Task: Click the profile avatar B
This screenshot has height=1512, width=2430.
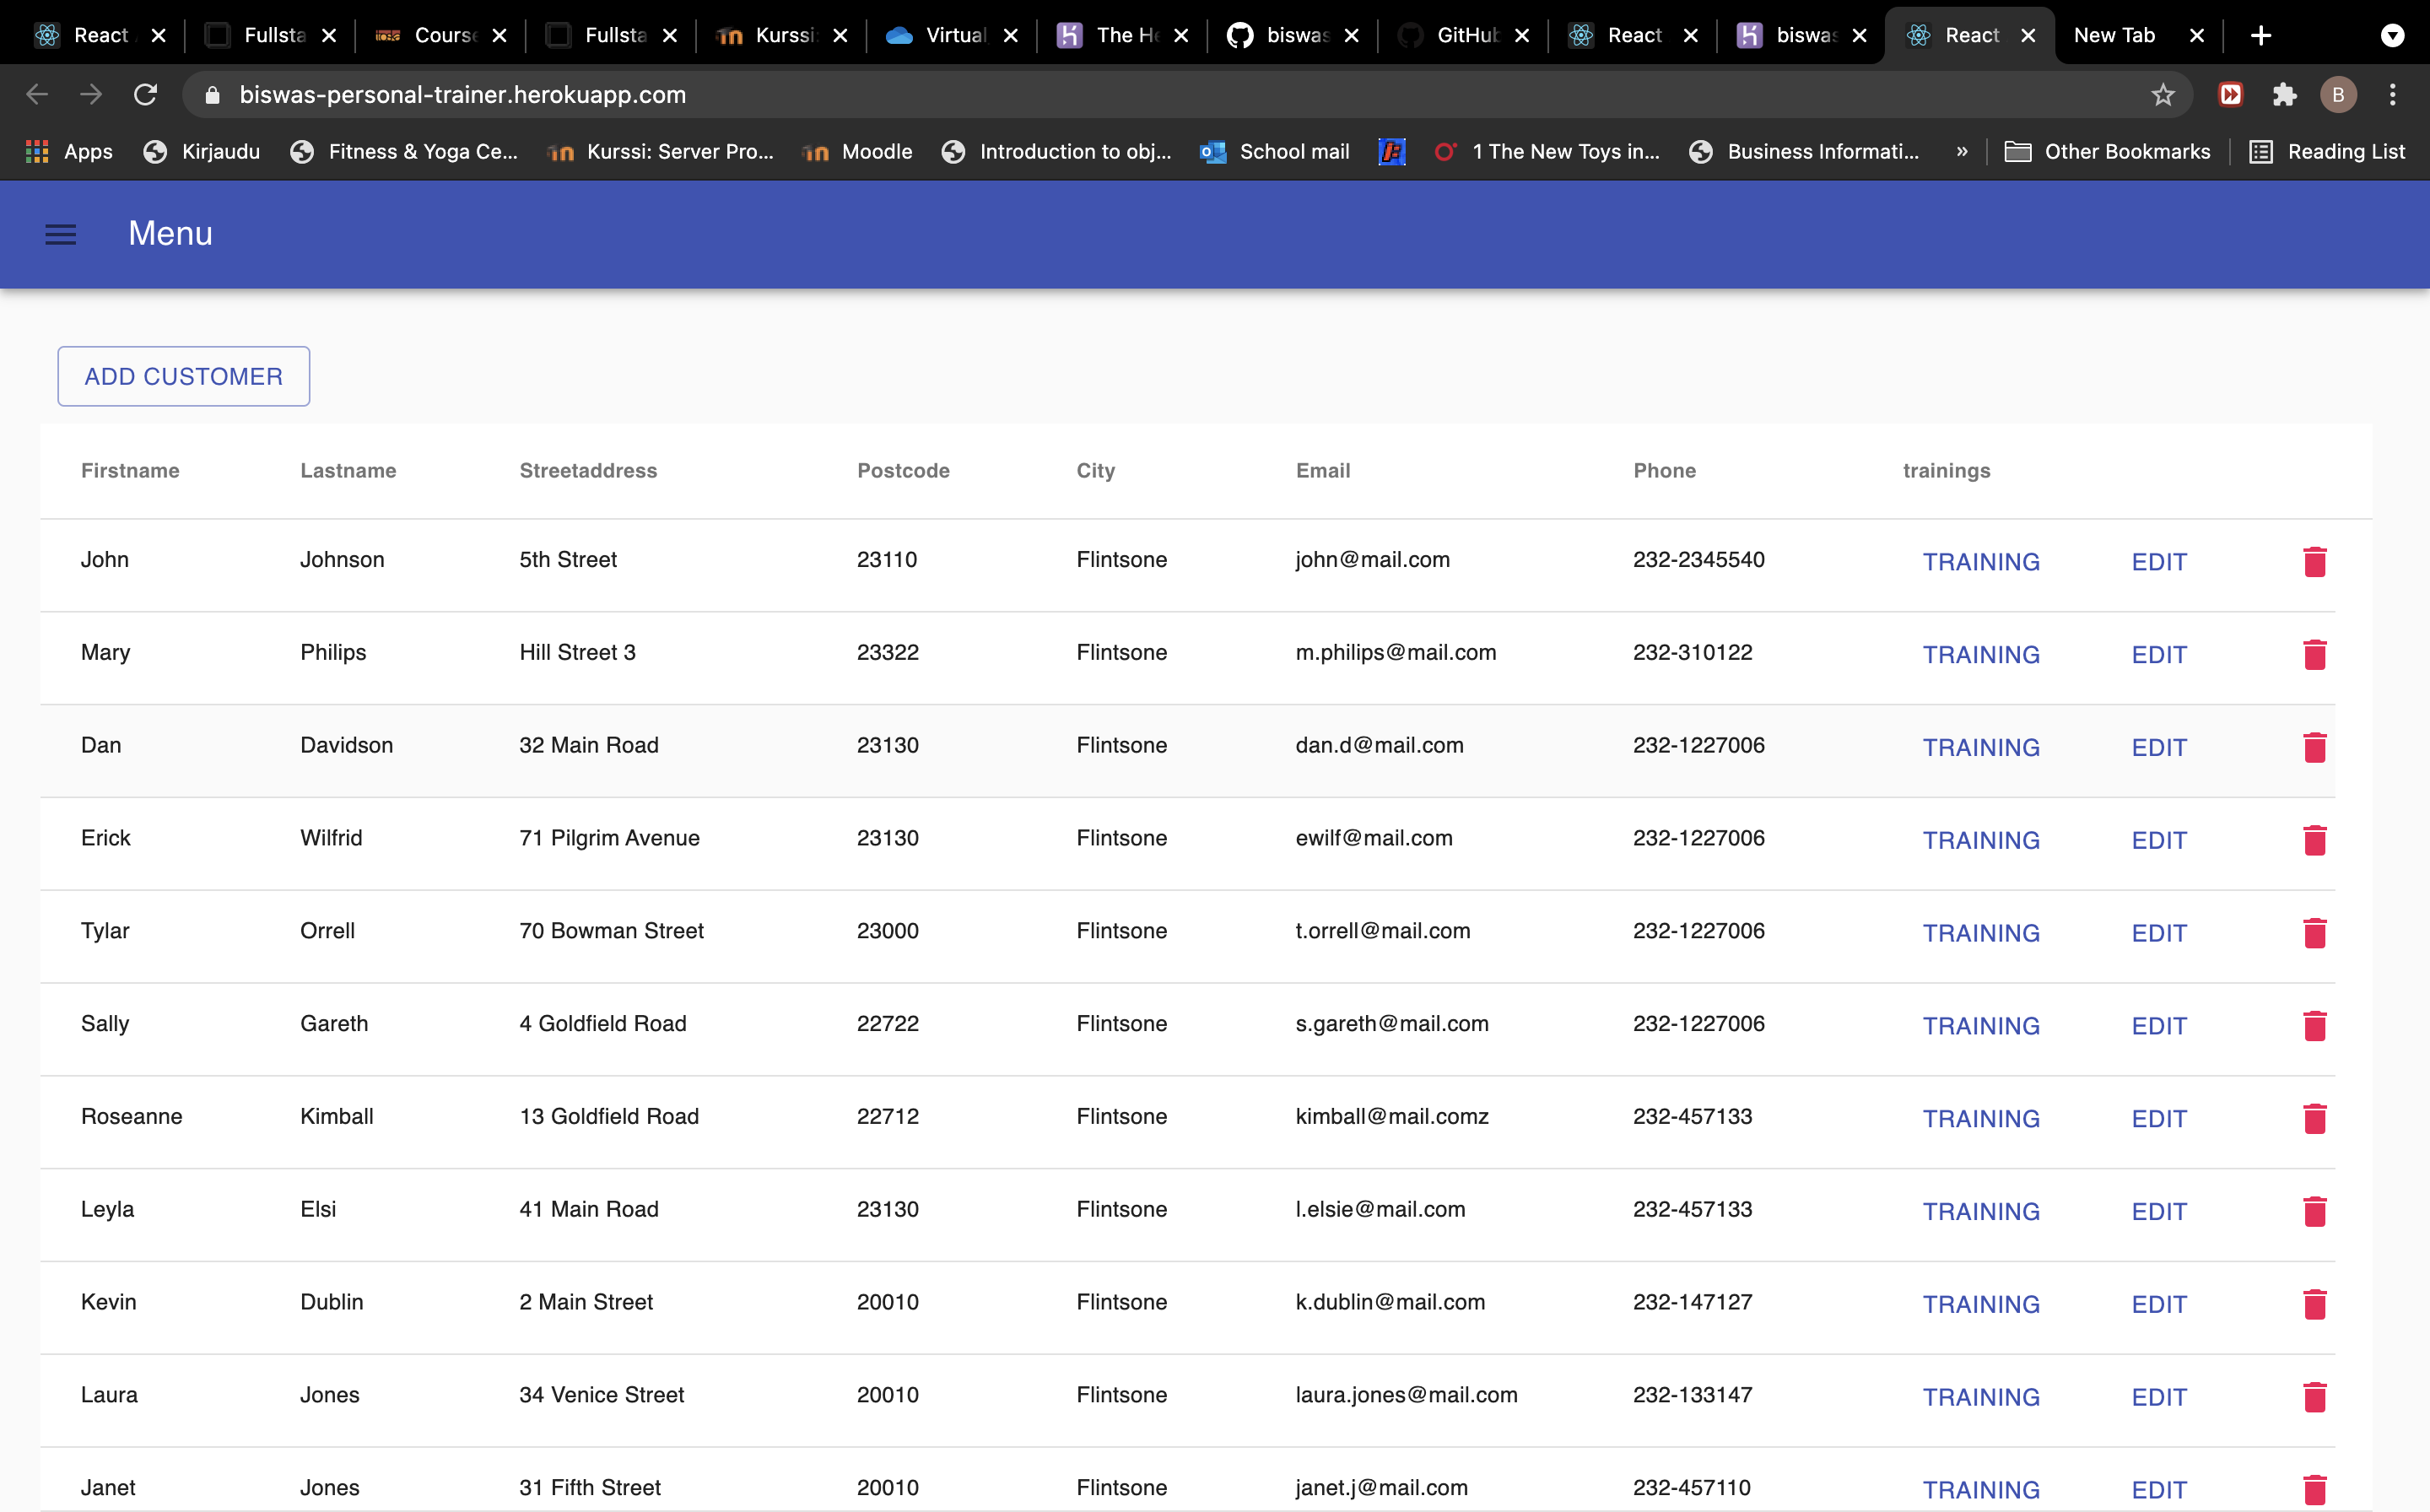Action: (x=2338, y=95)
